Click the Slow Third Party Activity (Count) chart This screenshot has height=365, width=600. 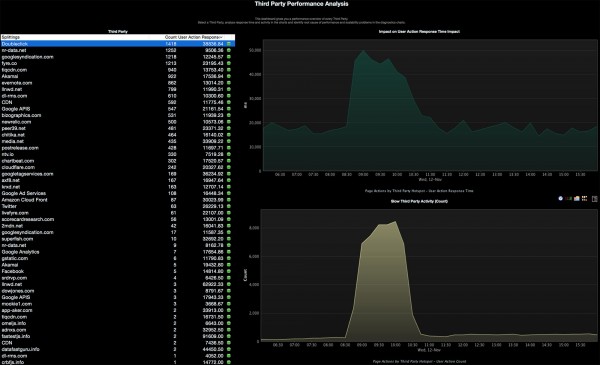coord(429,275)
